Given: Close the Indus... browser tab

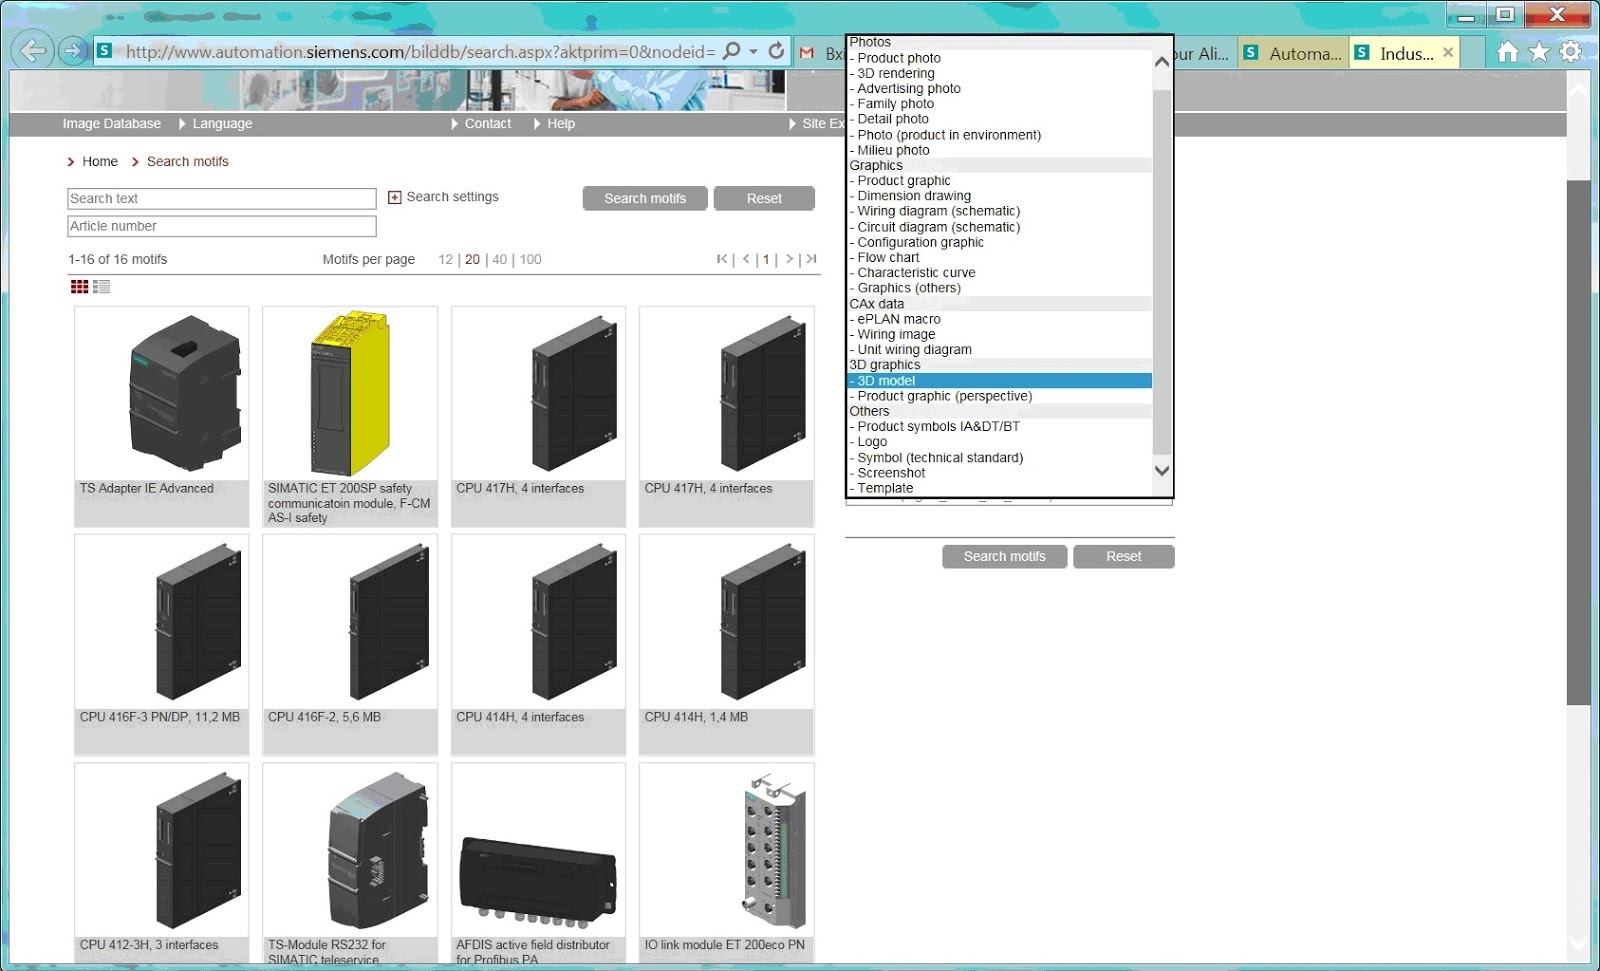Looking at the screenshot, I should (1448, 52).
